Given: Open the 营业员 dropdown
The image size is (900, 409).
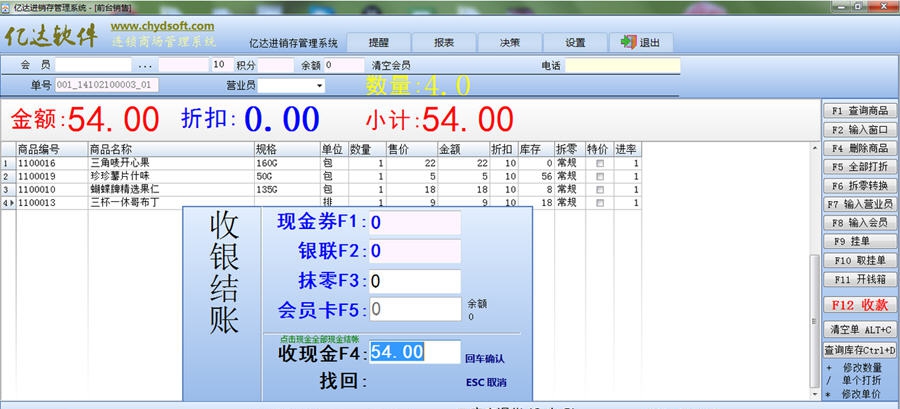Looking at the screenshot, I should click(319, 86).
